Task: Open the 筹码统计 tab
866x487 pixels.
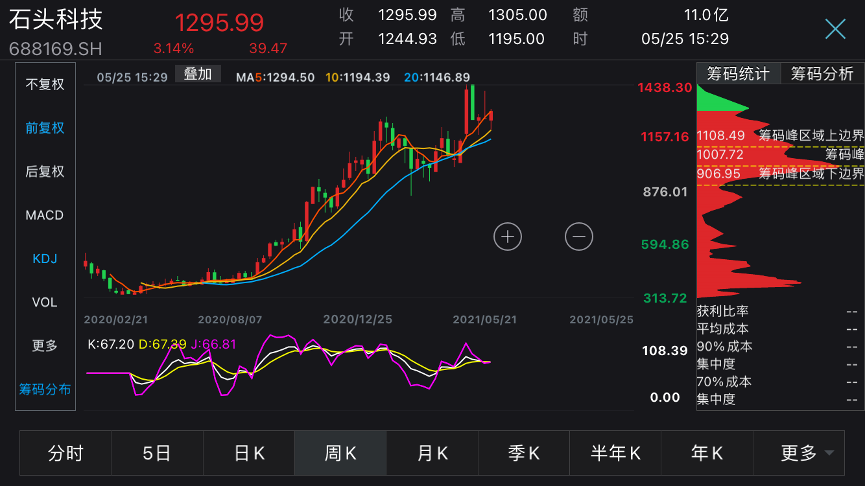Action: (738, 74)
